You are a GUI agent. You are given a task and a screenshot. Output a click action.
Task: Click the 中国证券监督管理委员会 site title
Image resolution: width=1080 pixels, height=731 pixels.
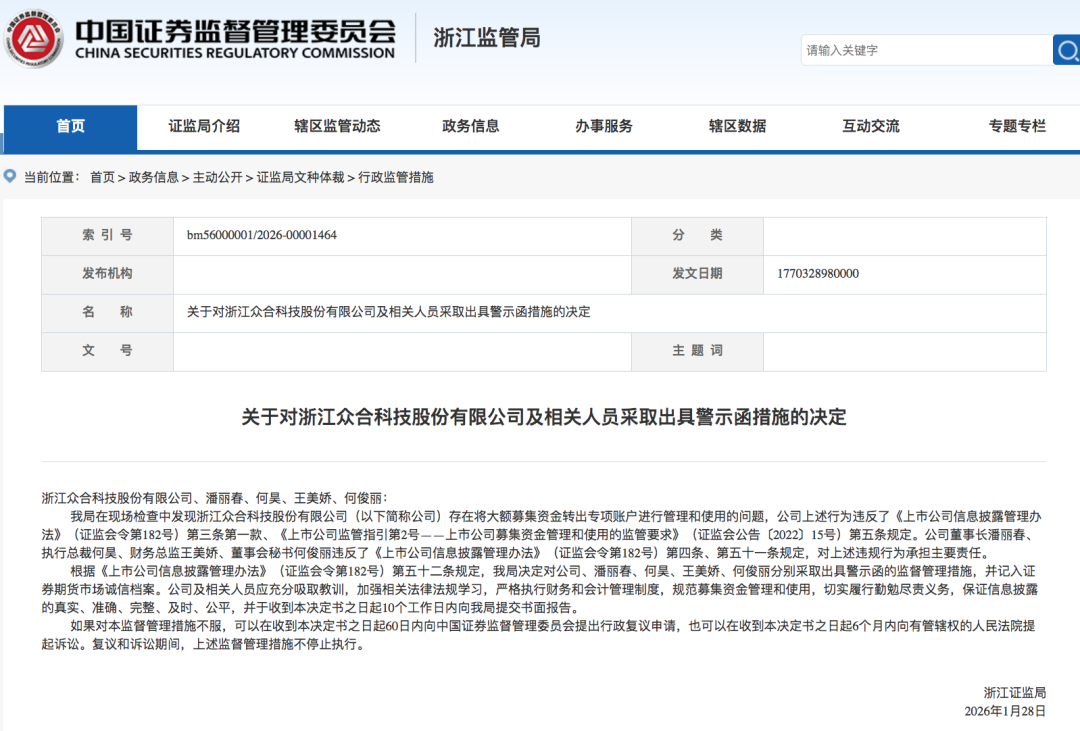click(x=236, y=31)
